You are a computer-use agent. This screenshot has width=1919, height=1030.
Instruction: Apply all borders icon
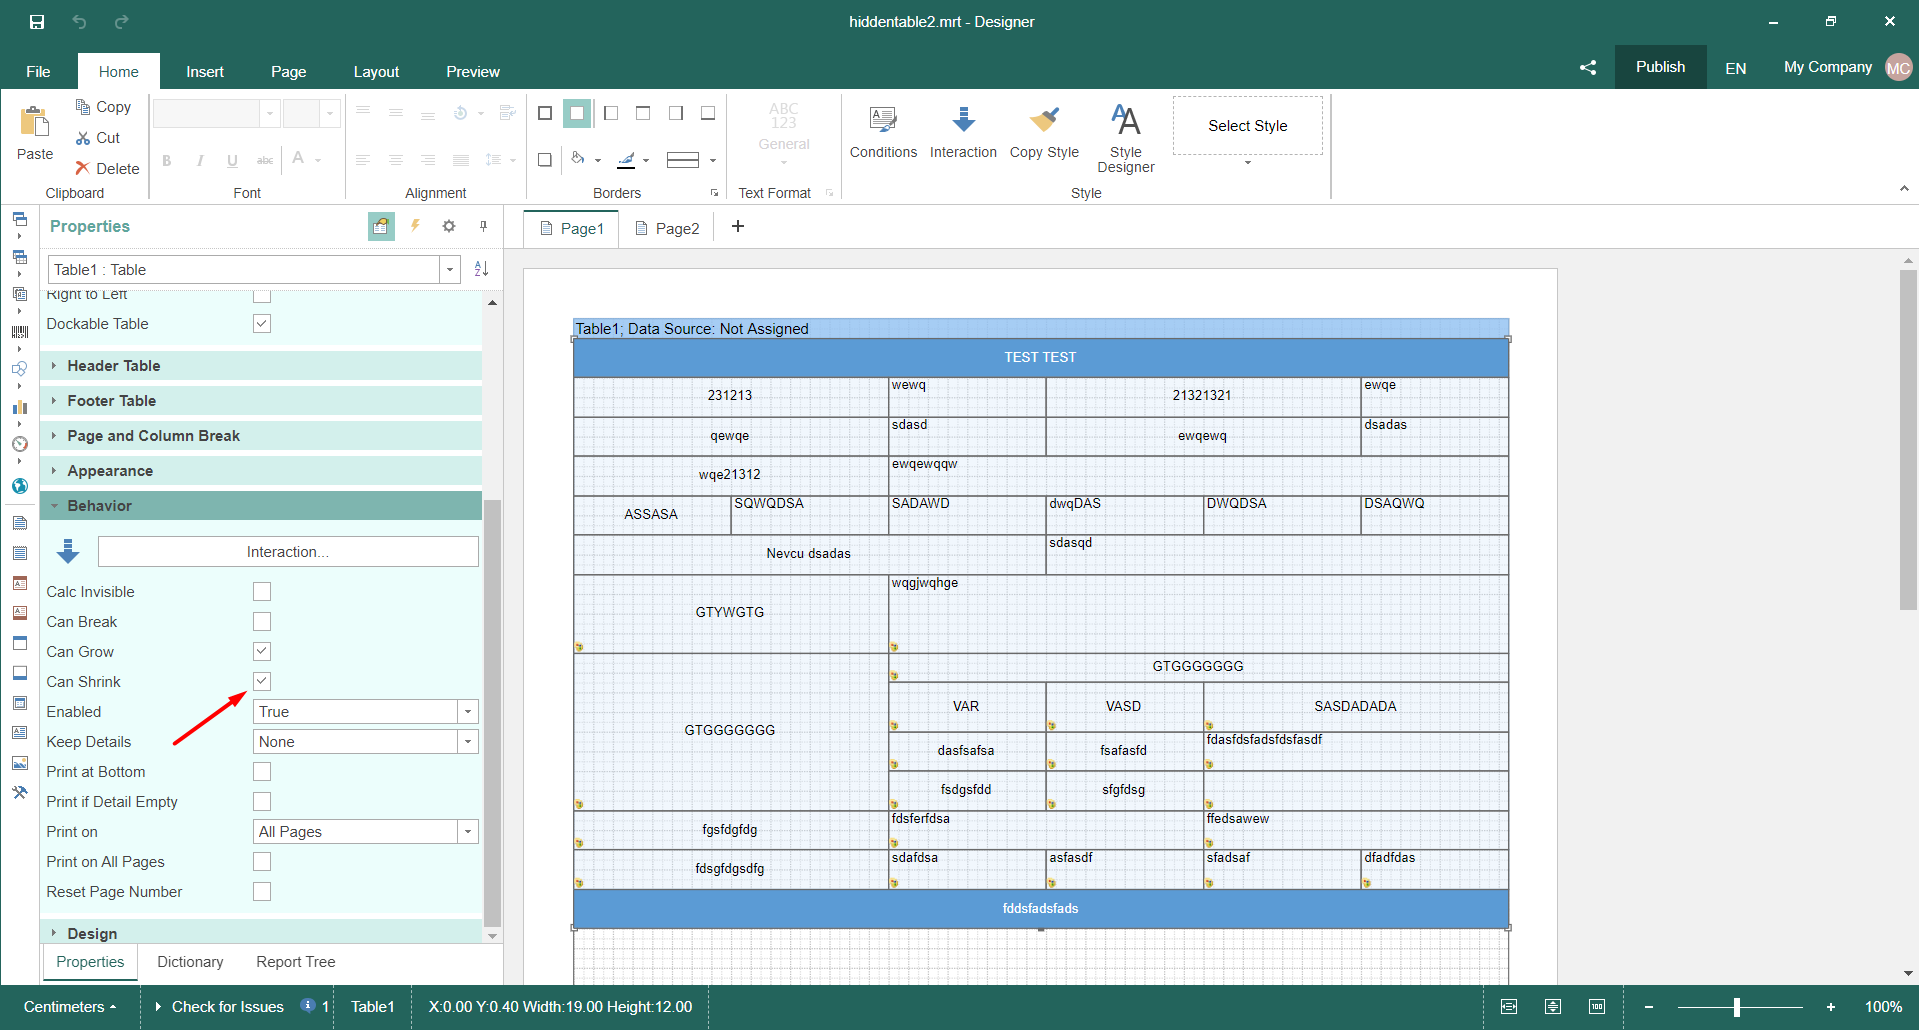tap(545, 113)
